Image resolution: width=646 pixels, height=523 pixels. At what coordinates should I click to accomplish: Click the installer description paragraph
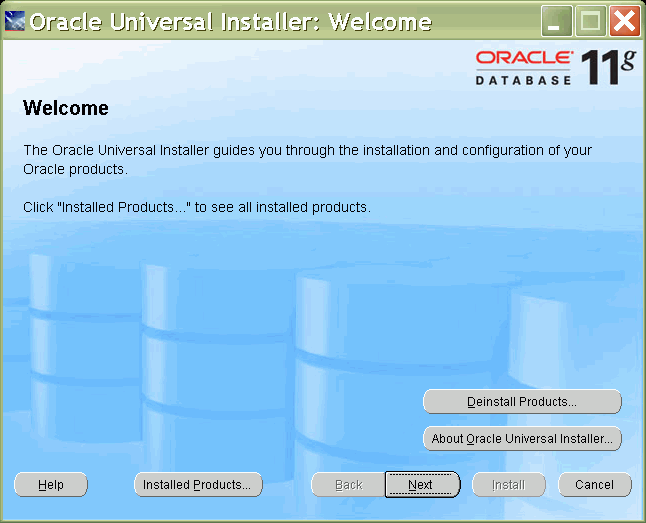307,160
